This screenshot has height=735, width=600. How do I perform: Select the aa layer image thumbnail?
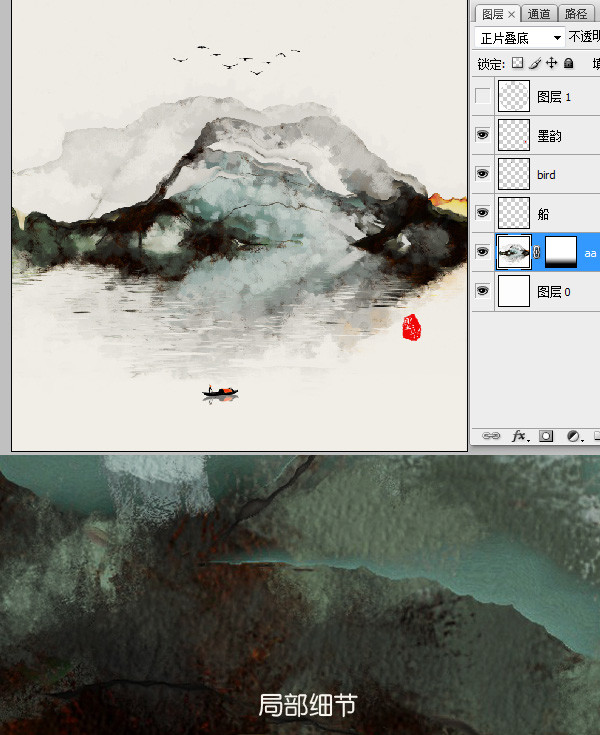tap(514, 252)
